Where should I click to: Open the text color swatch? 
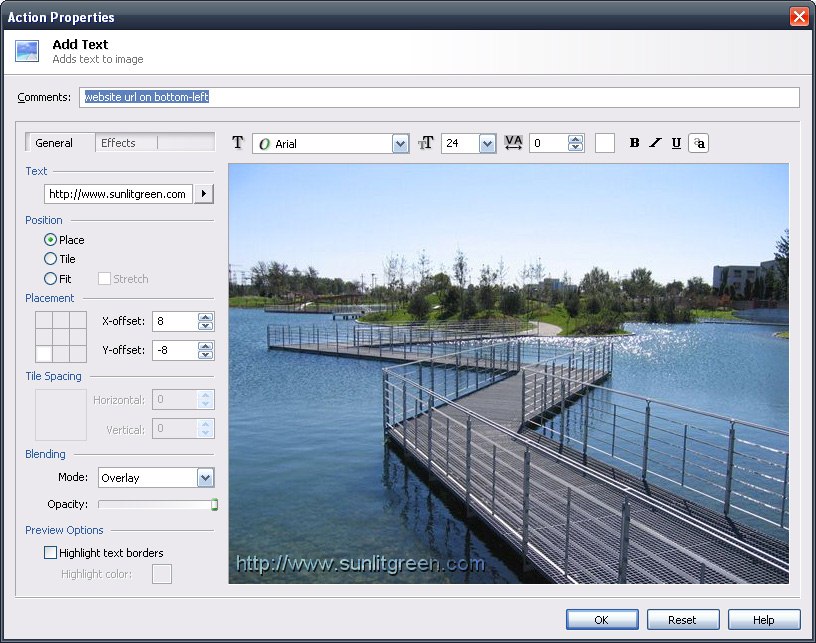click(x=605, y=143)
